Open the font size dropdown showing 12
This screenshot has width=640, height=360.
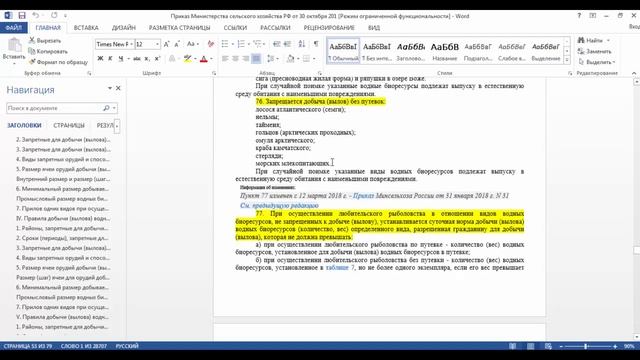pos(157,44)
